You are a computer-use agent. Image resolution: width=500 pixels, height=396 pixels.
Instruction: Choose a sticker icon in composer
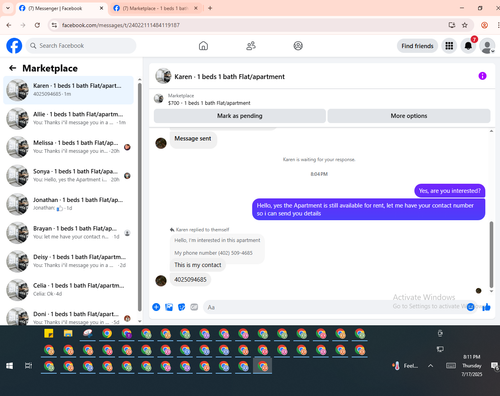pos(182,307)
